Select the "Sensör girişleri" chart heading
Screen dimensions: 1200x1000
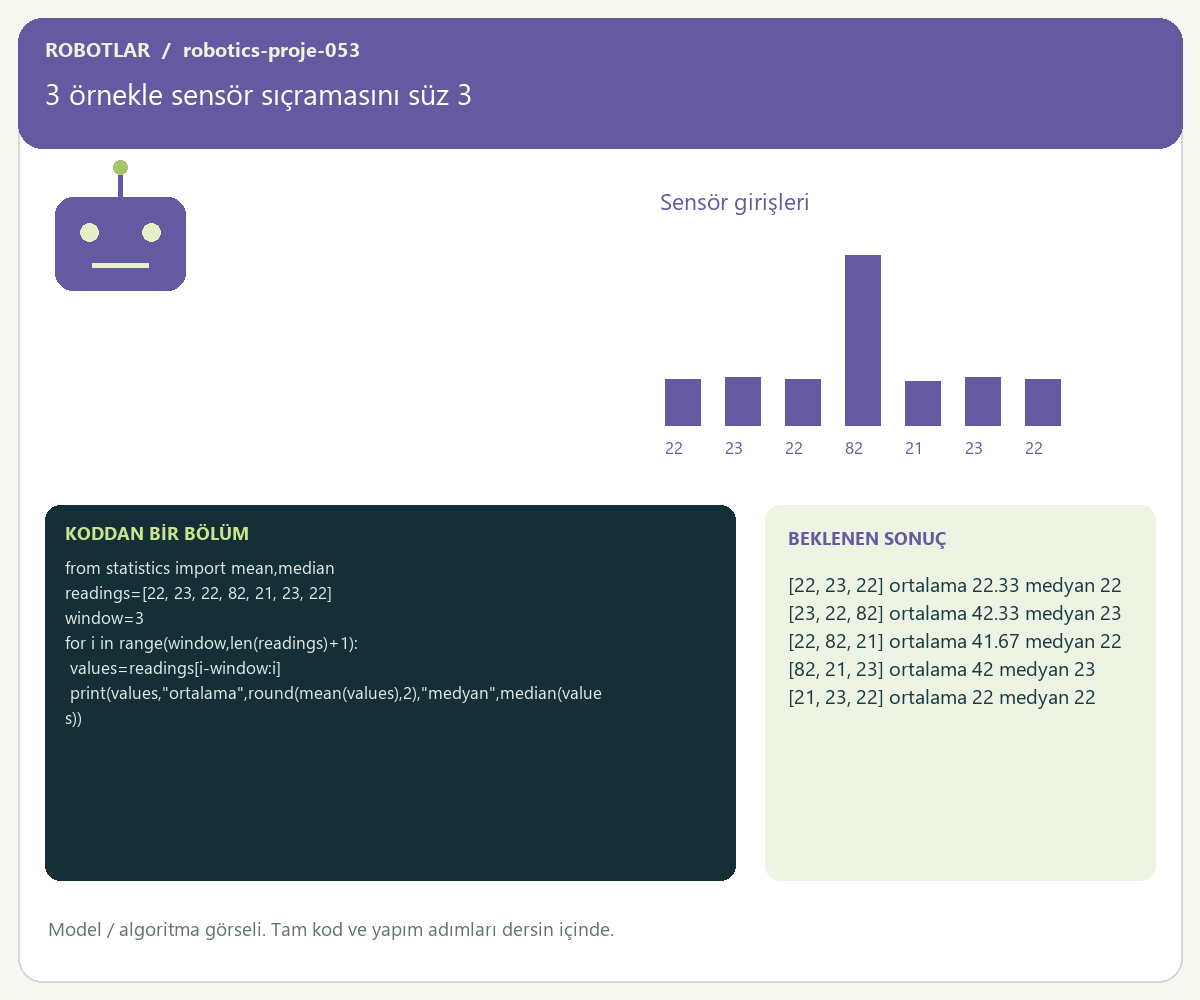[x=734, y=203]
